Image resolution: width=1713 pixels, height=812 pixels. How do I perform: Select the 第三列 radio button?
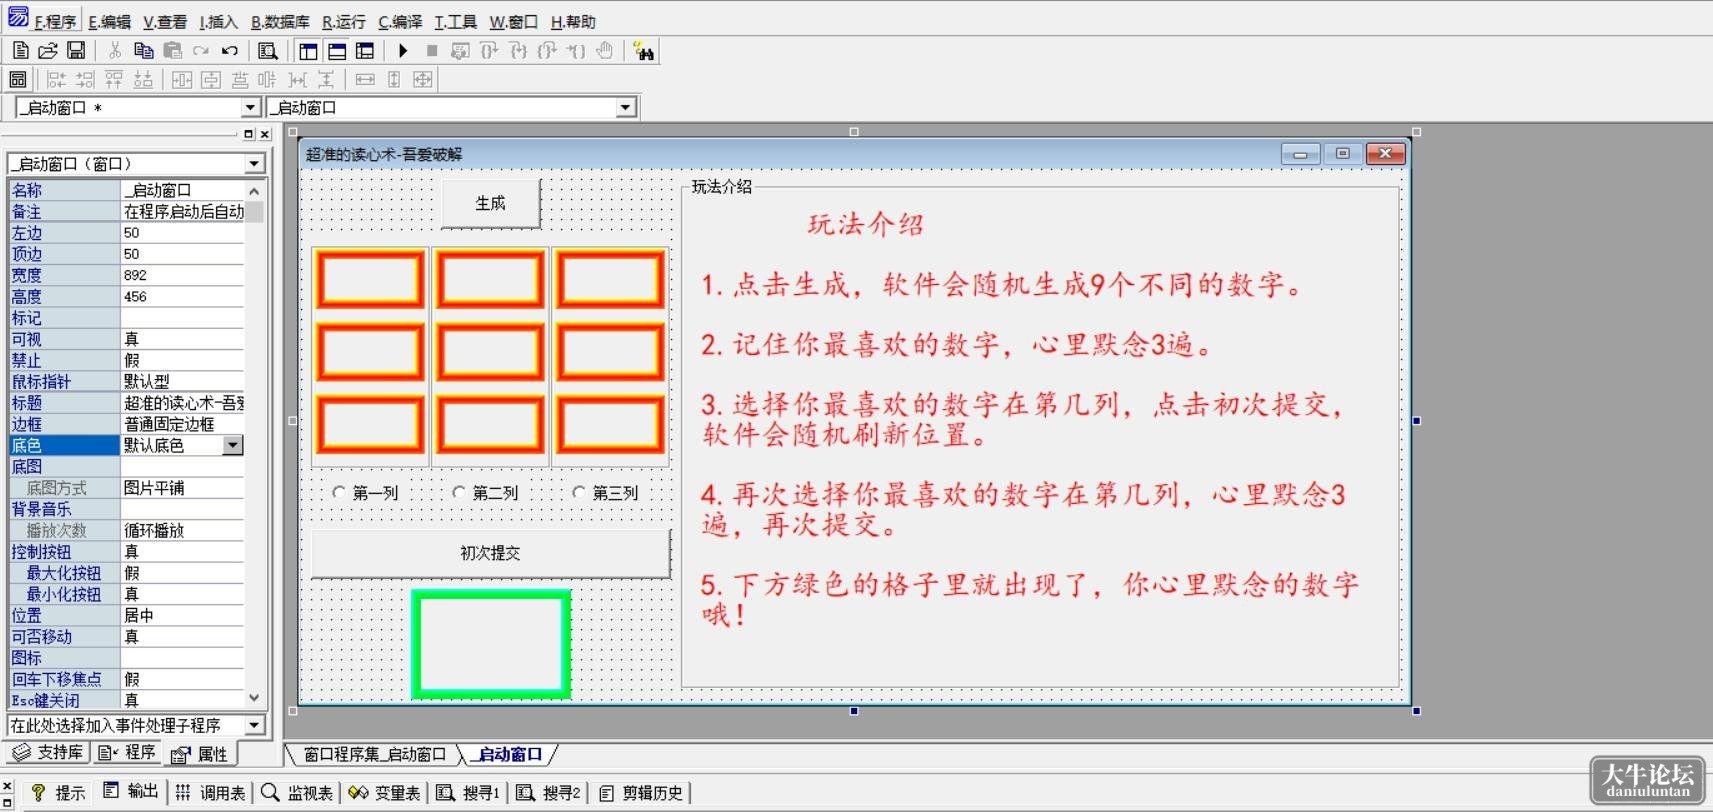[606, 492]
